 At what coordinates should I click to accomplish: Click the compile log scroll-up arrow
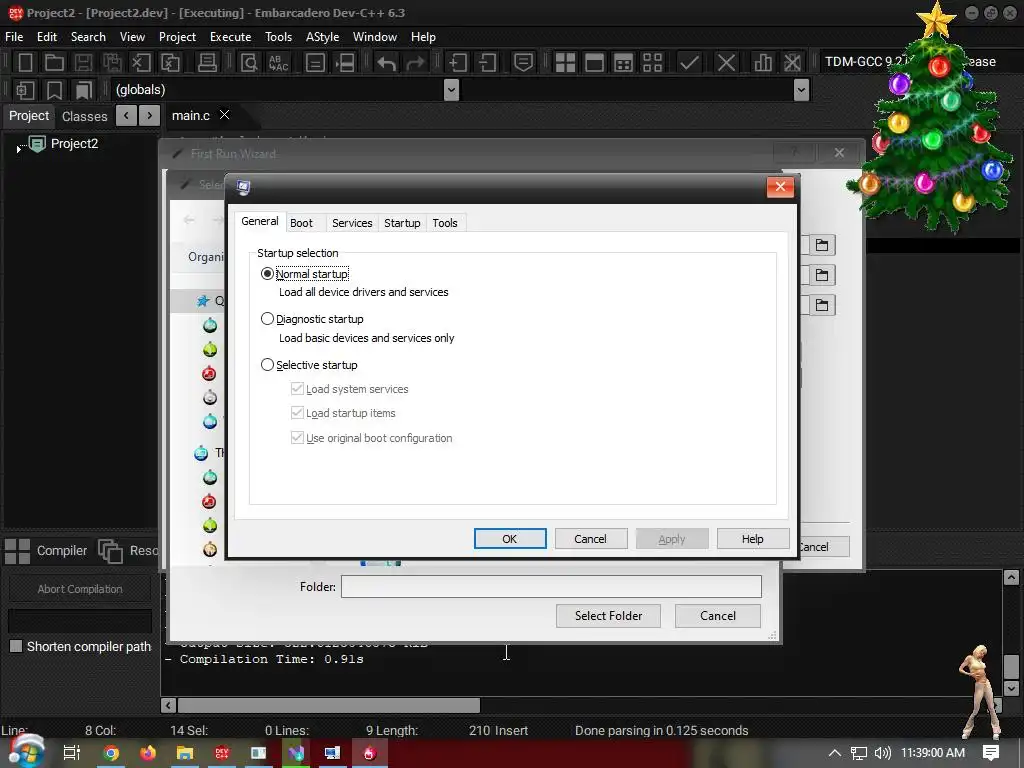[x=1011, y=577]
